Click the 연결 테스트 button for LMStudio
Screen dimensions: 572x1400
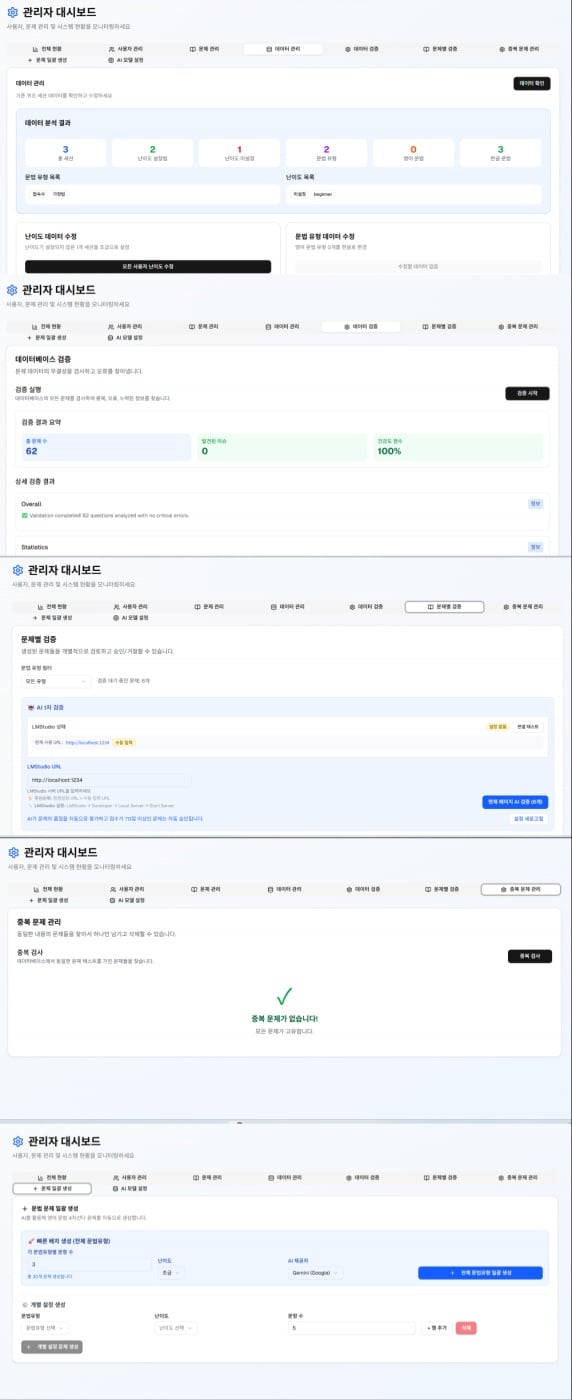tap(527, 726)
